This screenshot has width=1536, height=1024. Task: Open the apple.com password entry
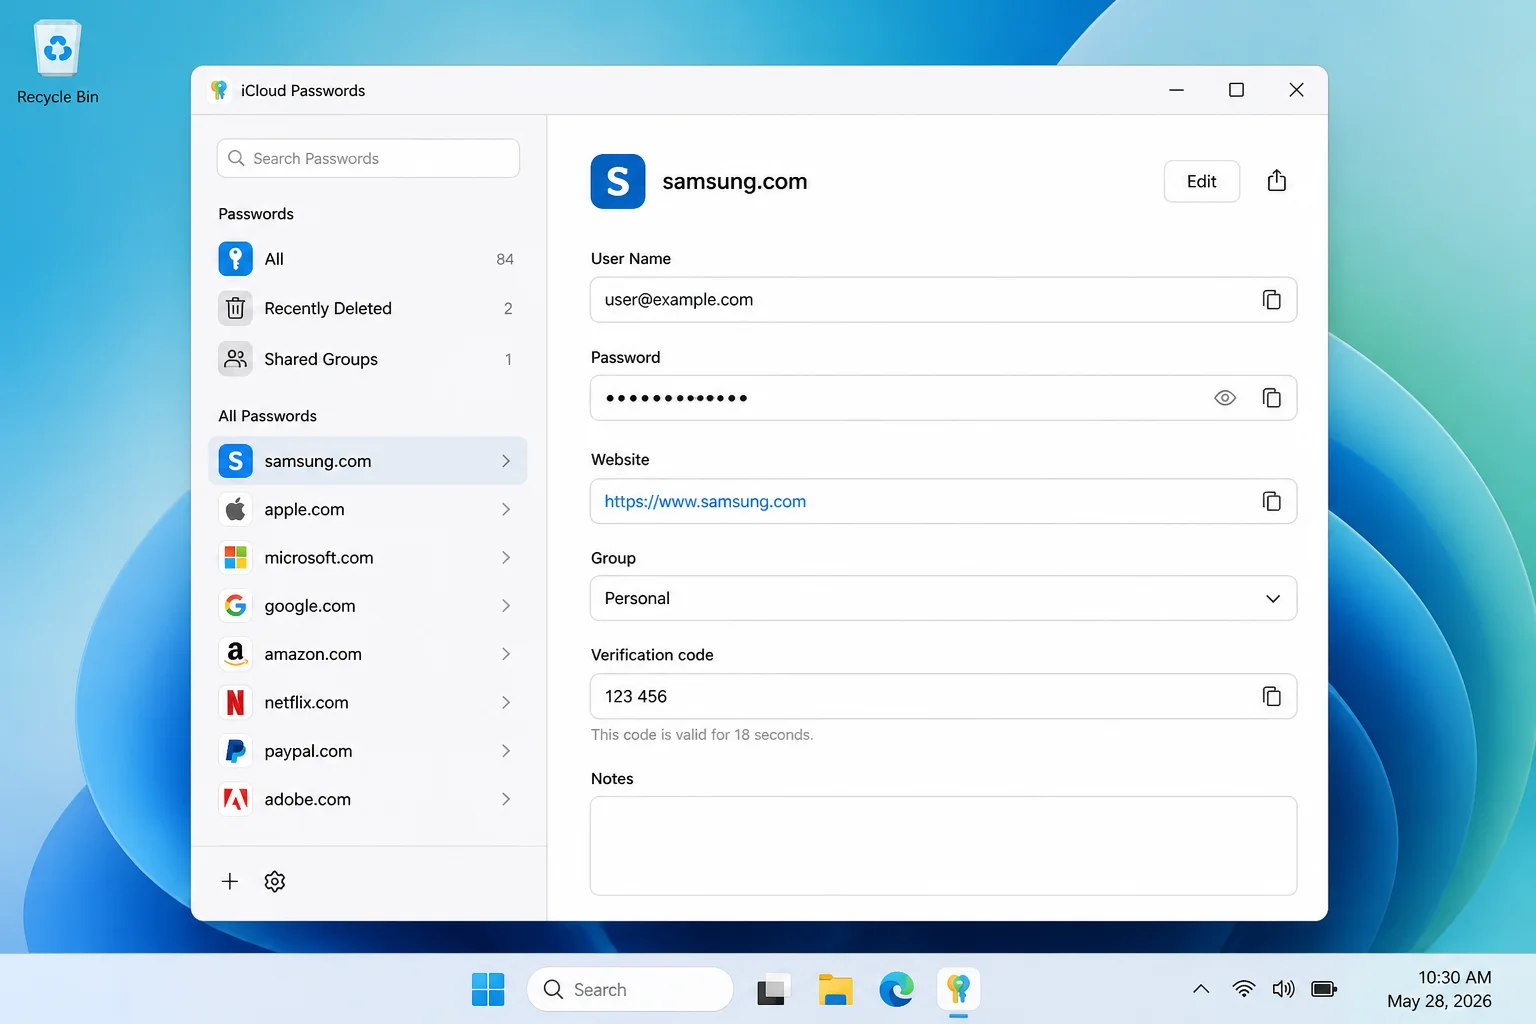tap(368, 509)
